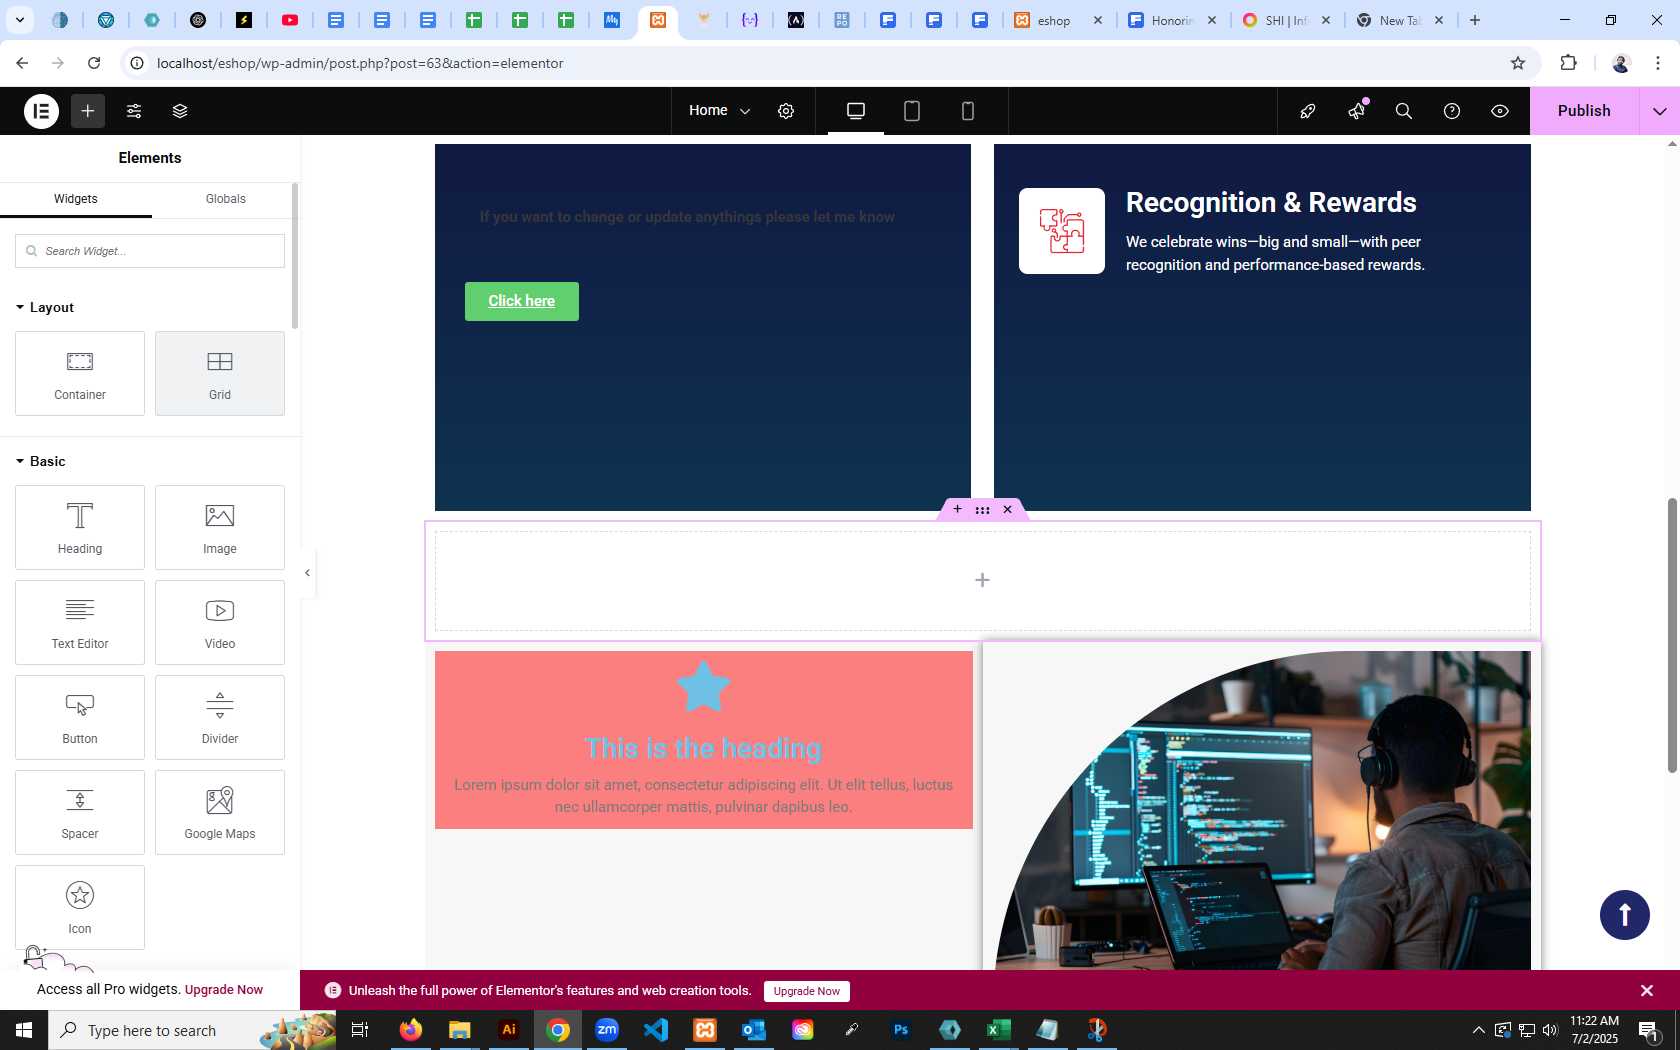The image size is (1680, 1050).
Task: Switch to the Widgets tab
Action: (76, 199)
